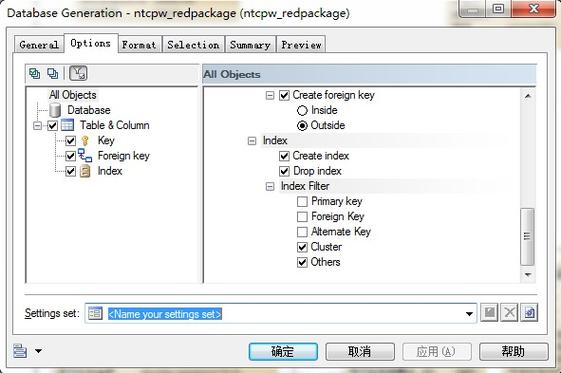Click the options scrollbar down arrow
The image size is (561, 373).
(x=527, y=275)
